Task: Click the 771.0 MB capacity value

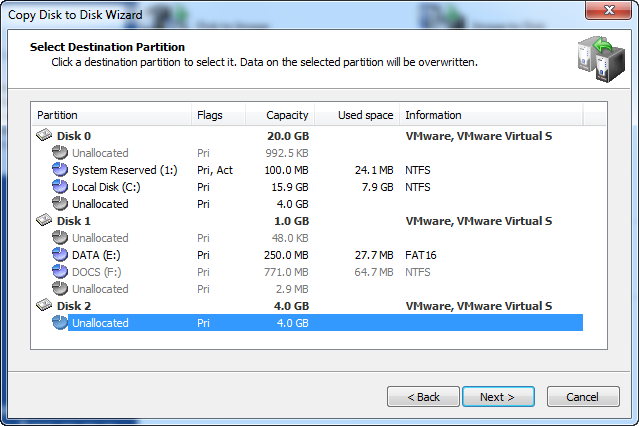Action: pos(286,272)
